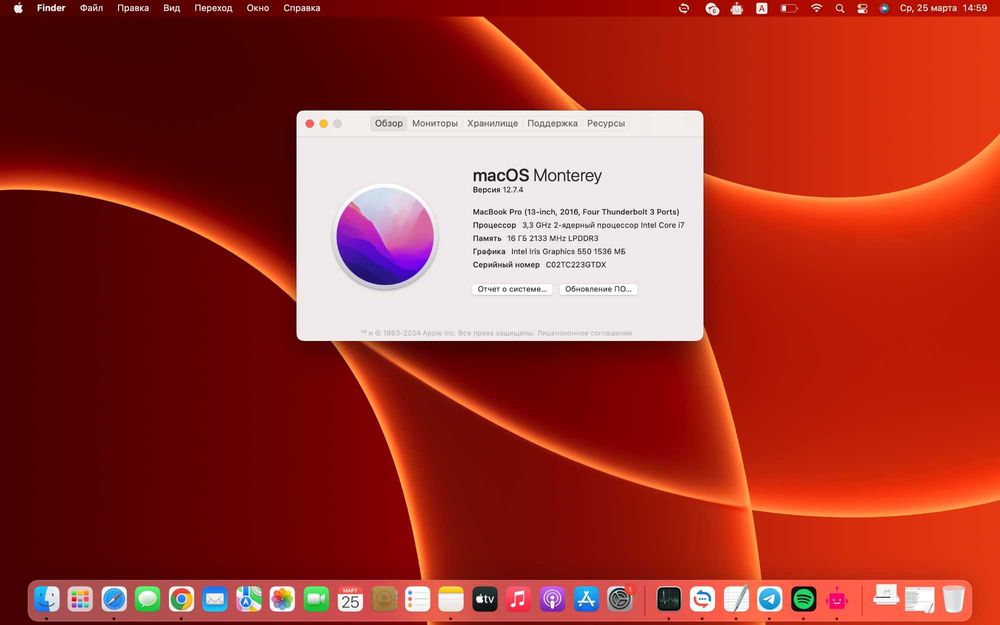Launch Google Chrome from the Dock
Screen dimensions: 1000x625
tap(181, 599)
